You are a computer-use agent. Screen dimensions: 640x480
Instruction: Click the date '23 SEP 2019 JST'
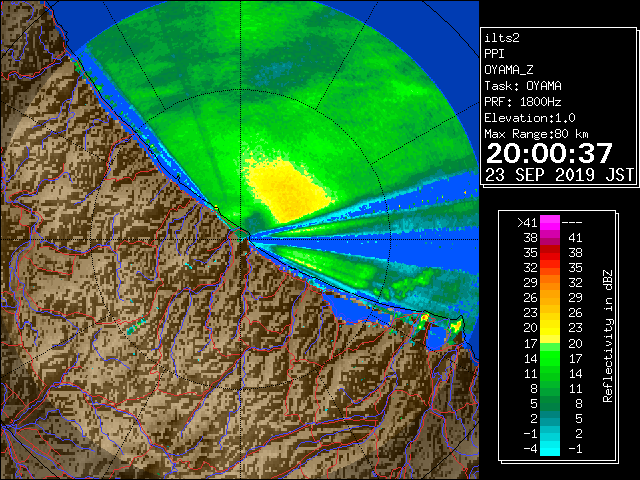(x=560, y=175)
